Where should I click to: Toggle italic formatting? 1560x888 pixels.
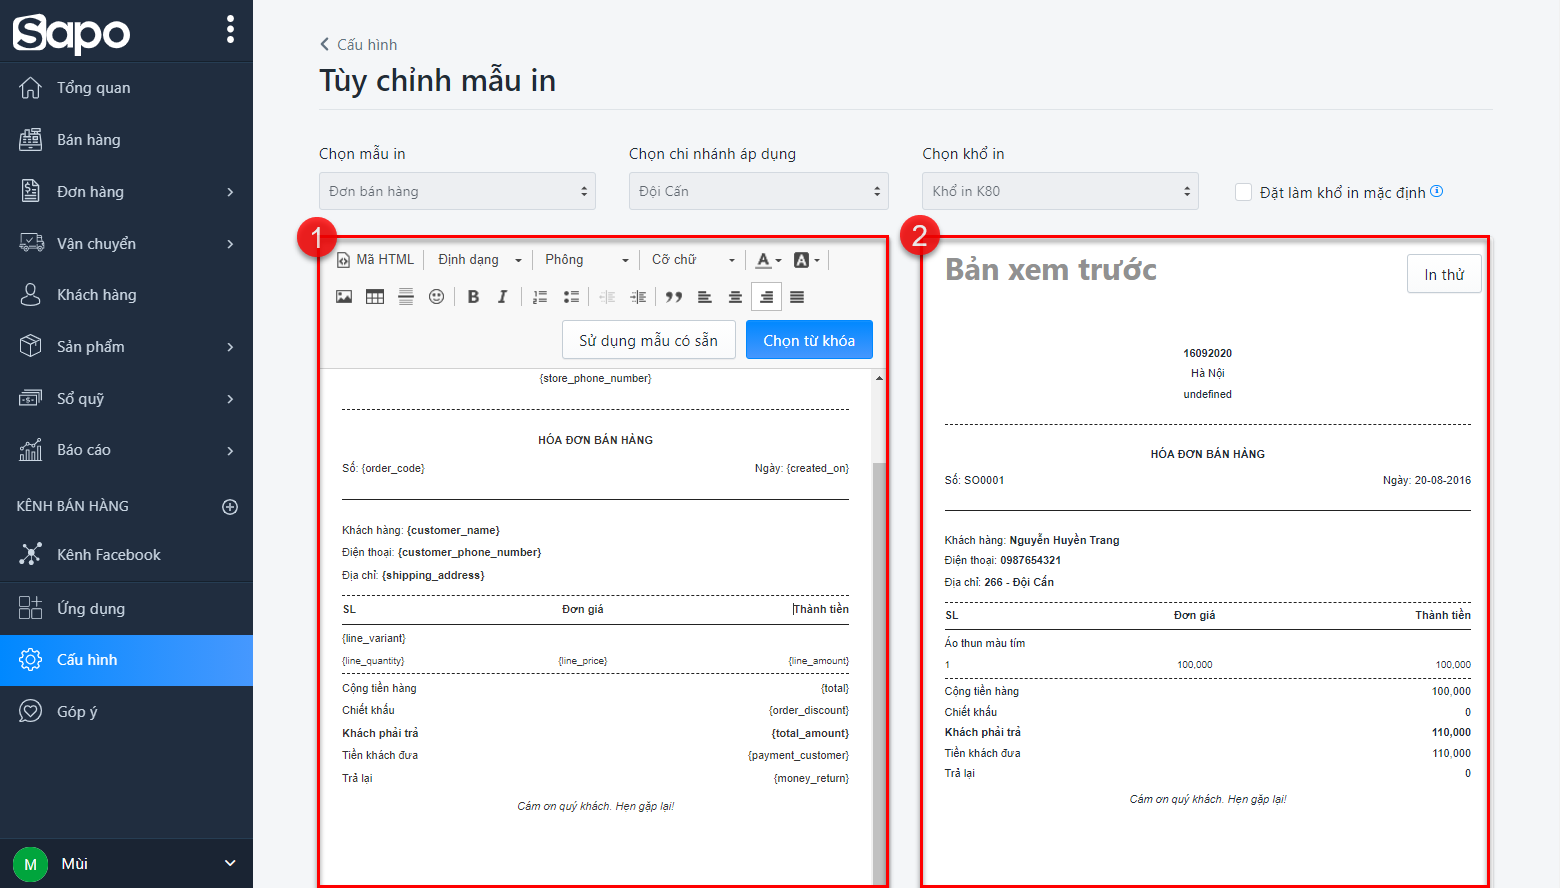(503, 297)
